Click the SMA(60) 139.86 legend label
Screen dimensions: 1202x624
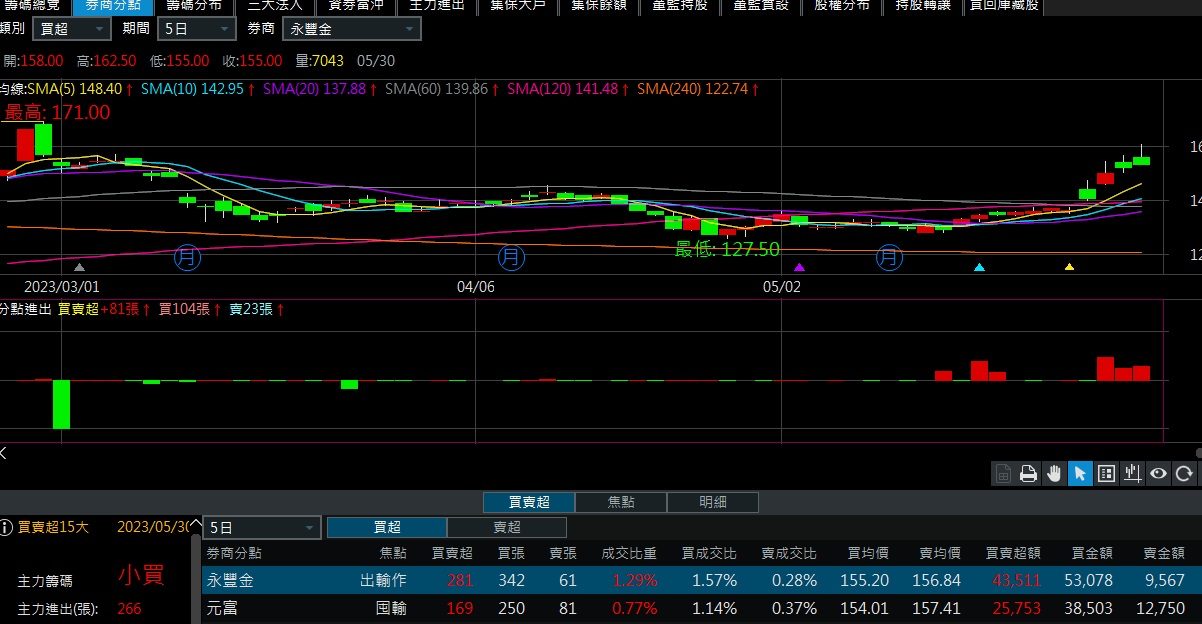(436, 89)
